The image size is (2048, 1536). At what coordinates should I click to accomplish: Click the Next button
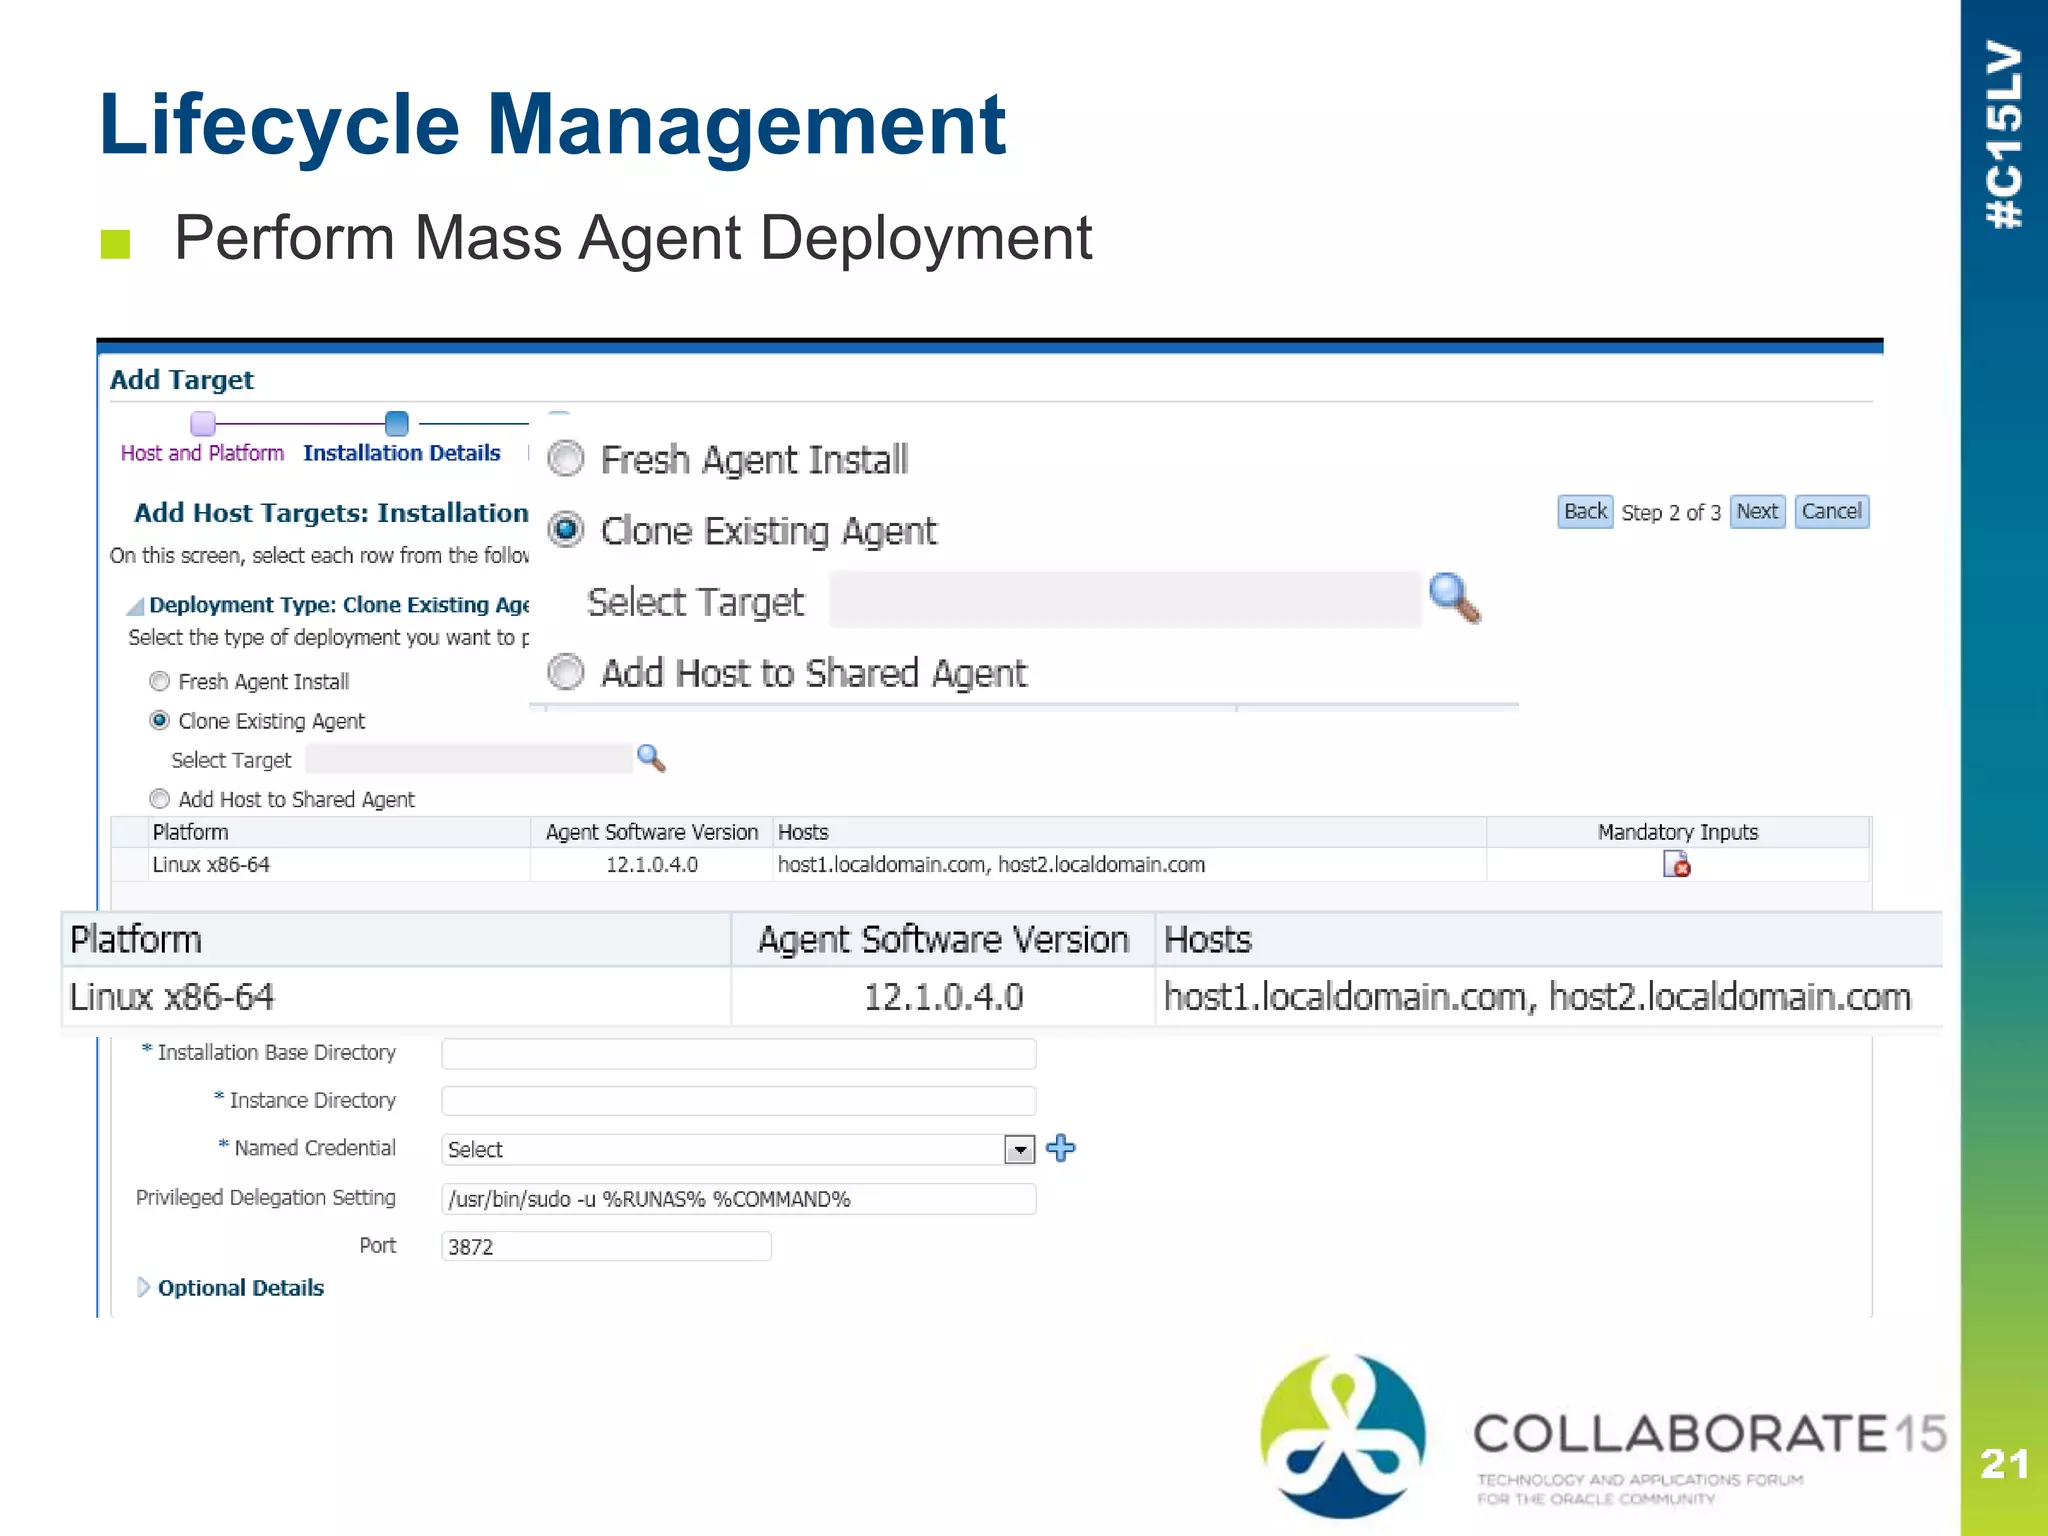click(1757, 512)
